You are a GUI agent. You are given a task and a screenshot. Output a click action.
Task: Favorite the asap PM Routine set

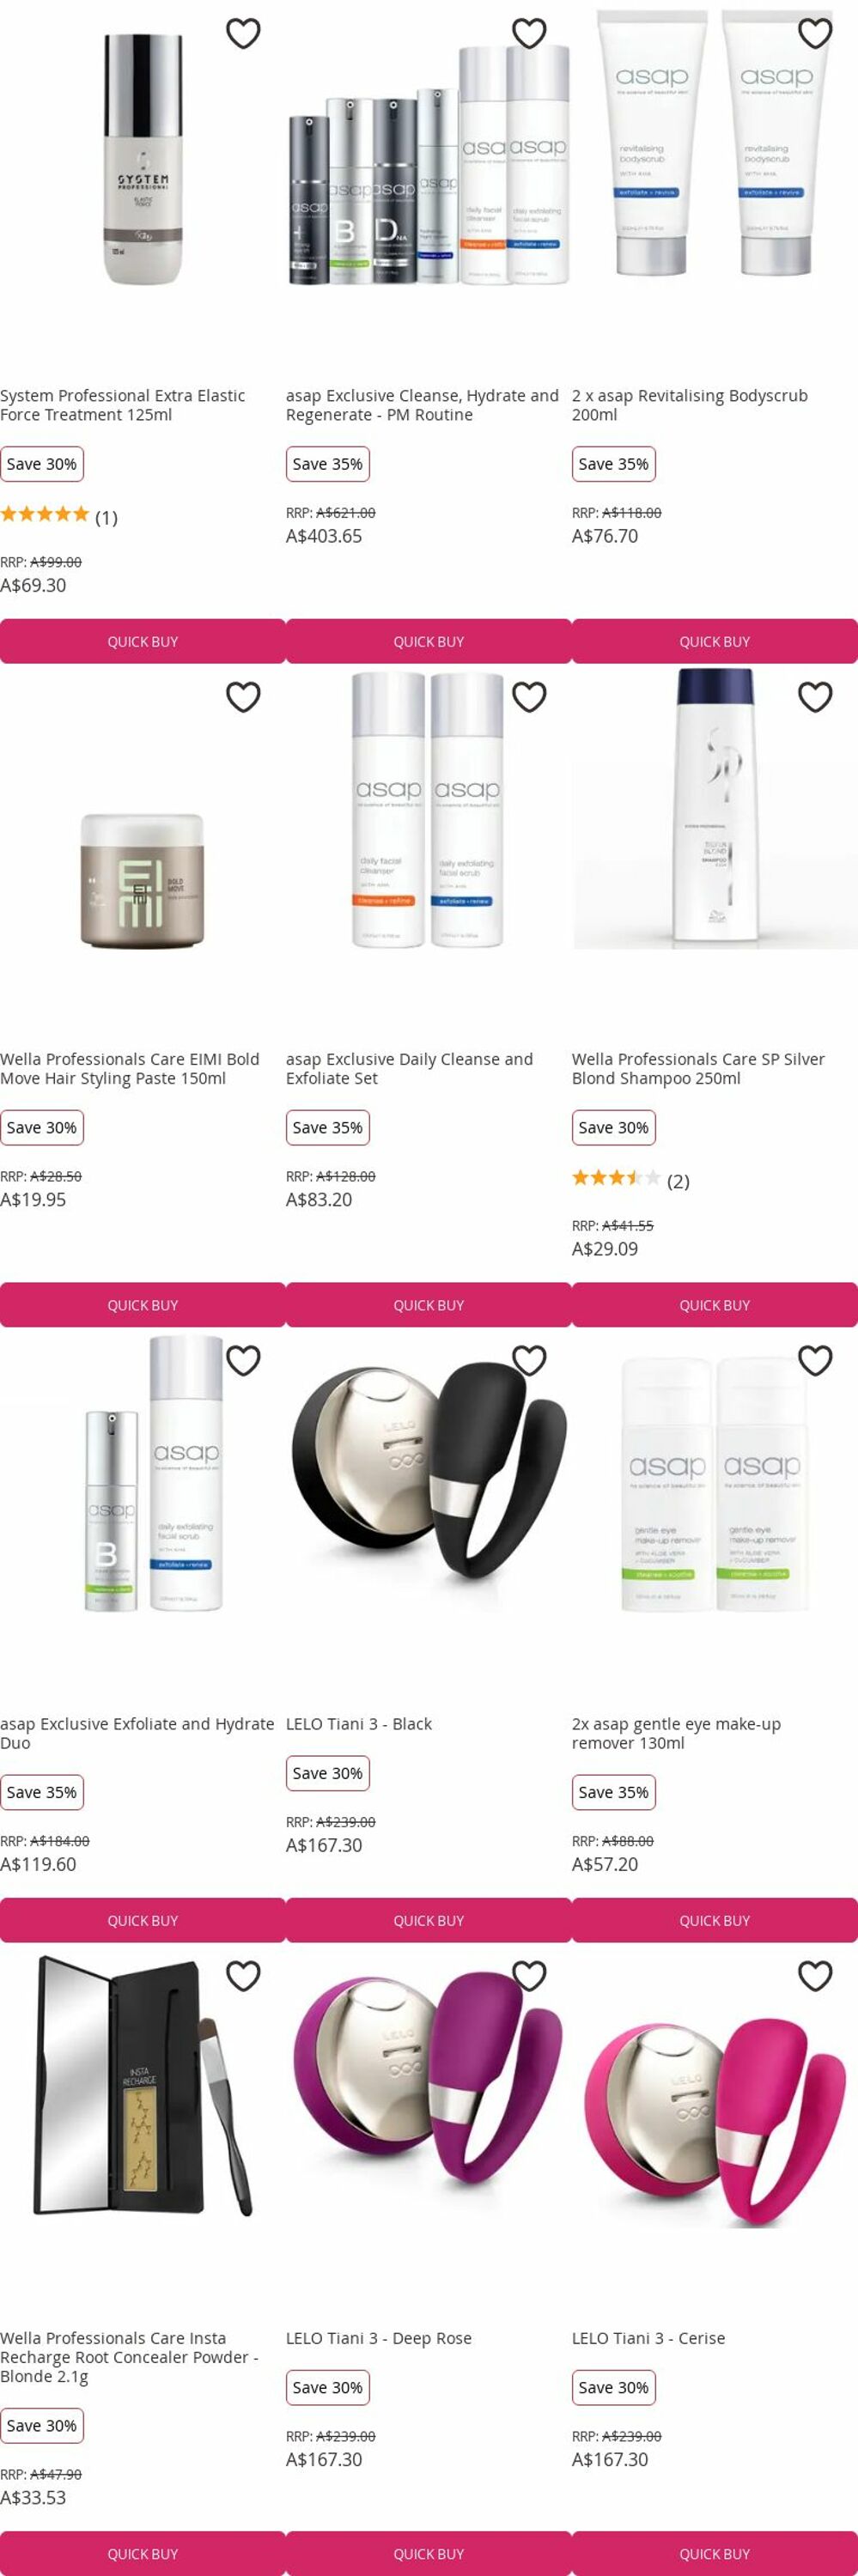click(x=529, y=33)
